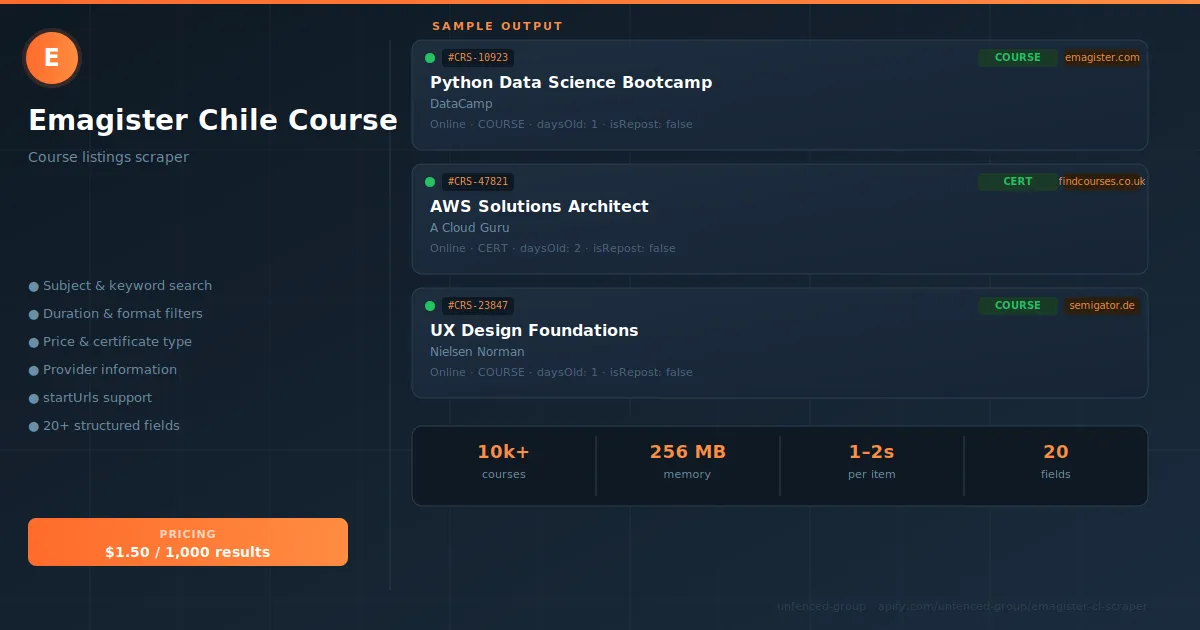Click the DataCamp provider name
Image resolution: width=1200 pixels, height=630 pixels.
pos(461,104)
